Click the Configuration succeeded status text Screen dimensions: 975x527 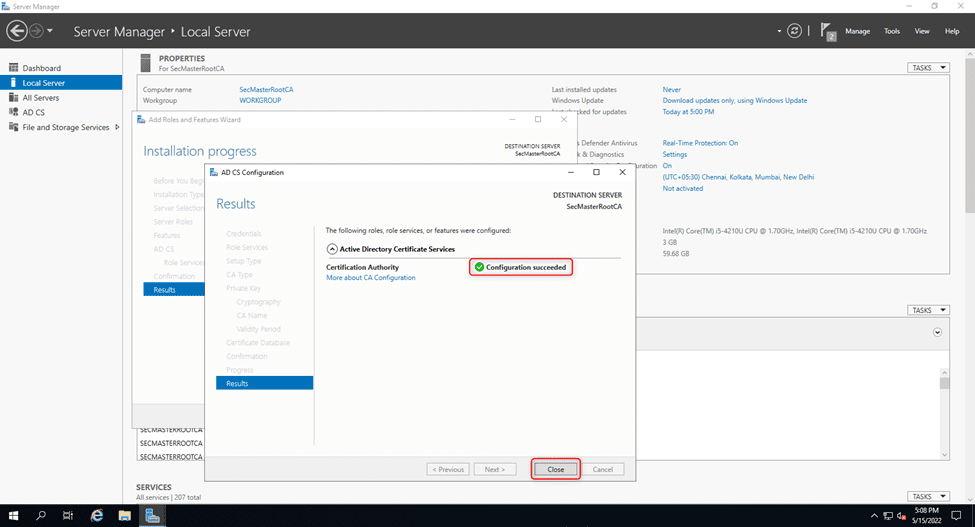click(x=526, y=267)
